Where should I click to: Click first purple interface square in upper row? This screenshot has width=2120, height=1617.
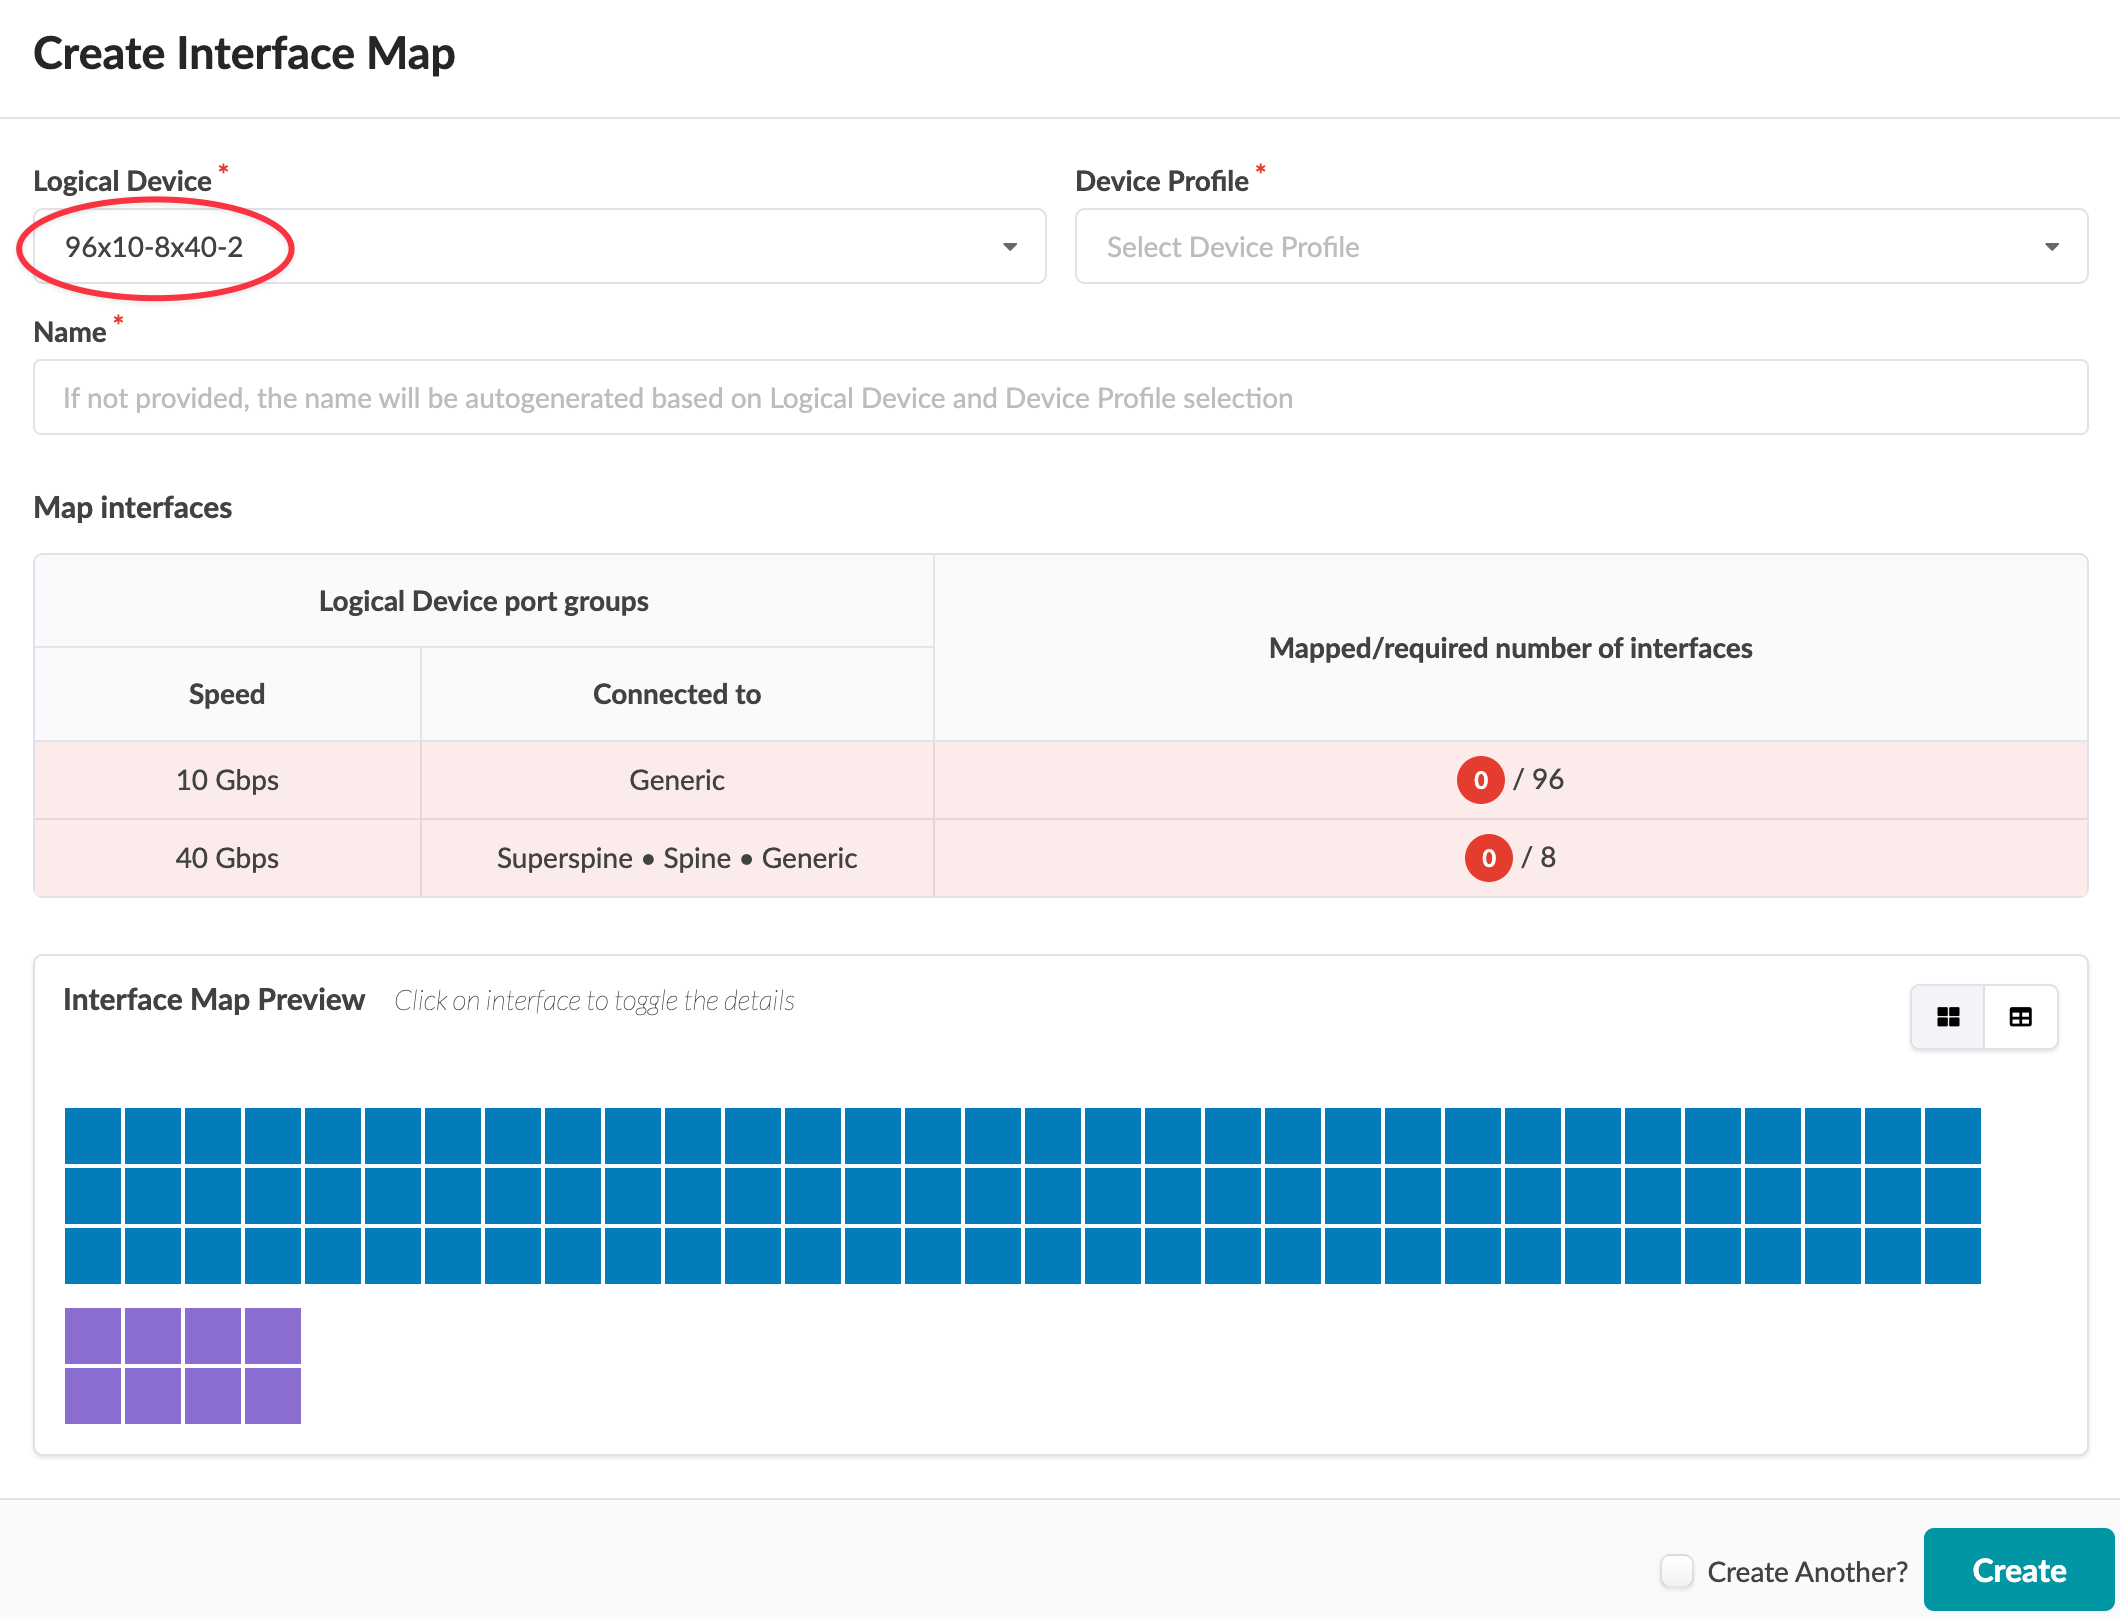93,1335
